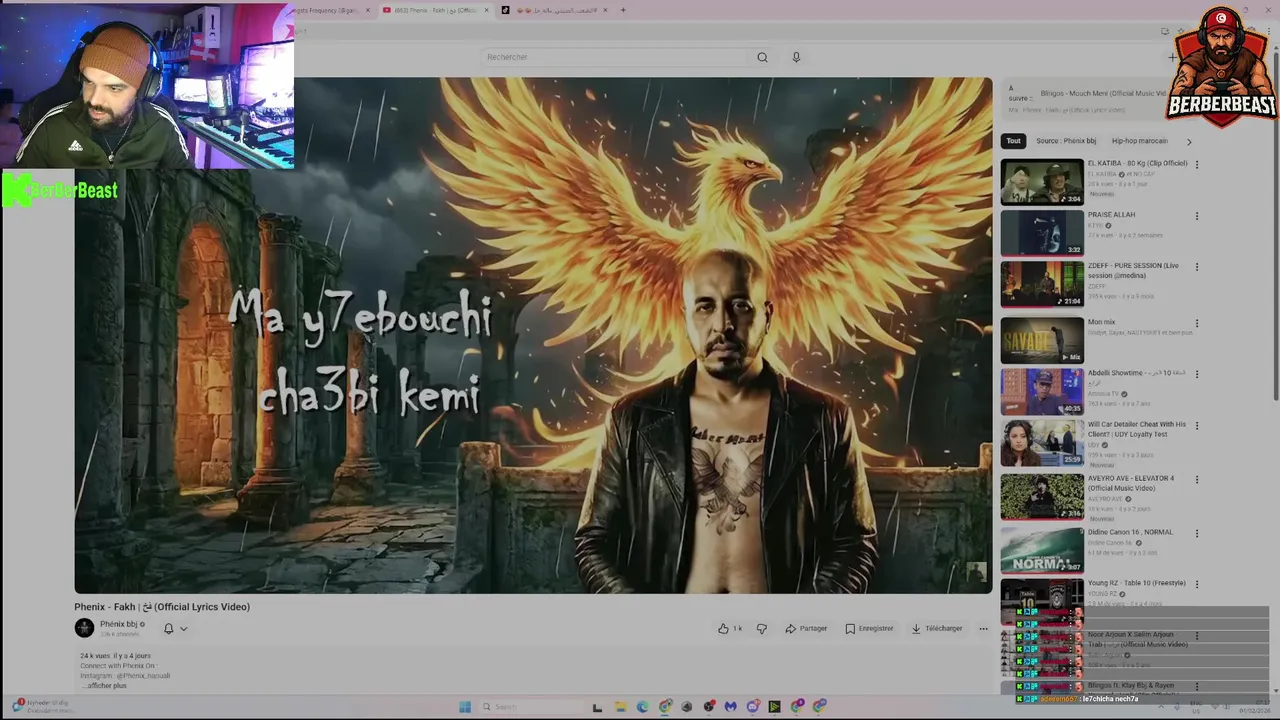Open the Phénix bbj channel name link

click(x=118, y=624)
